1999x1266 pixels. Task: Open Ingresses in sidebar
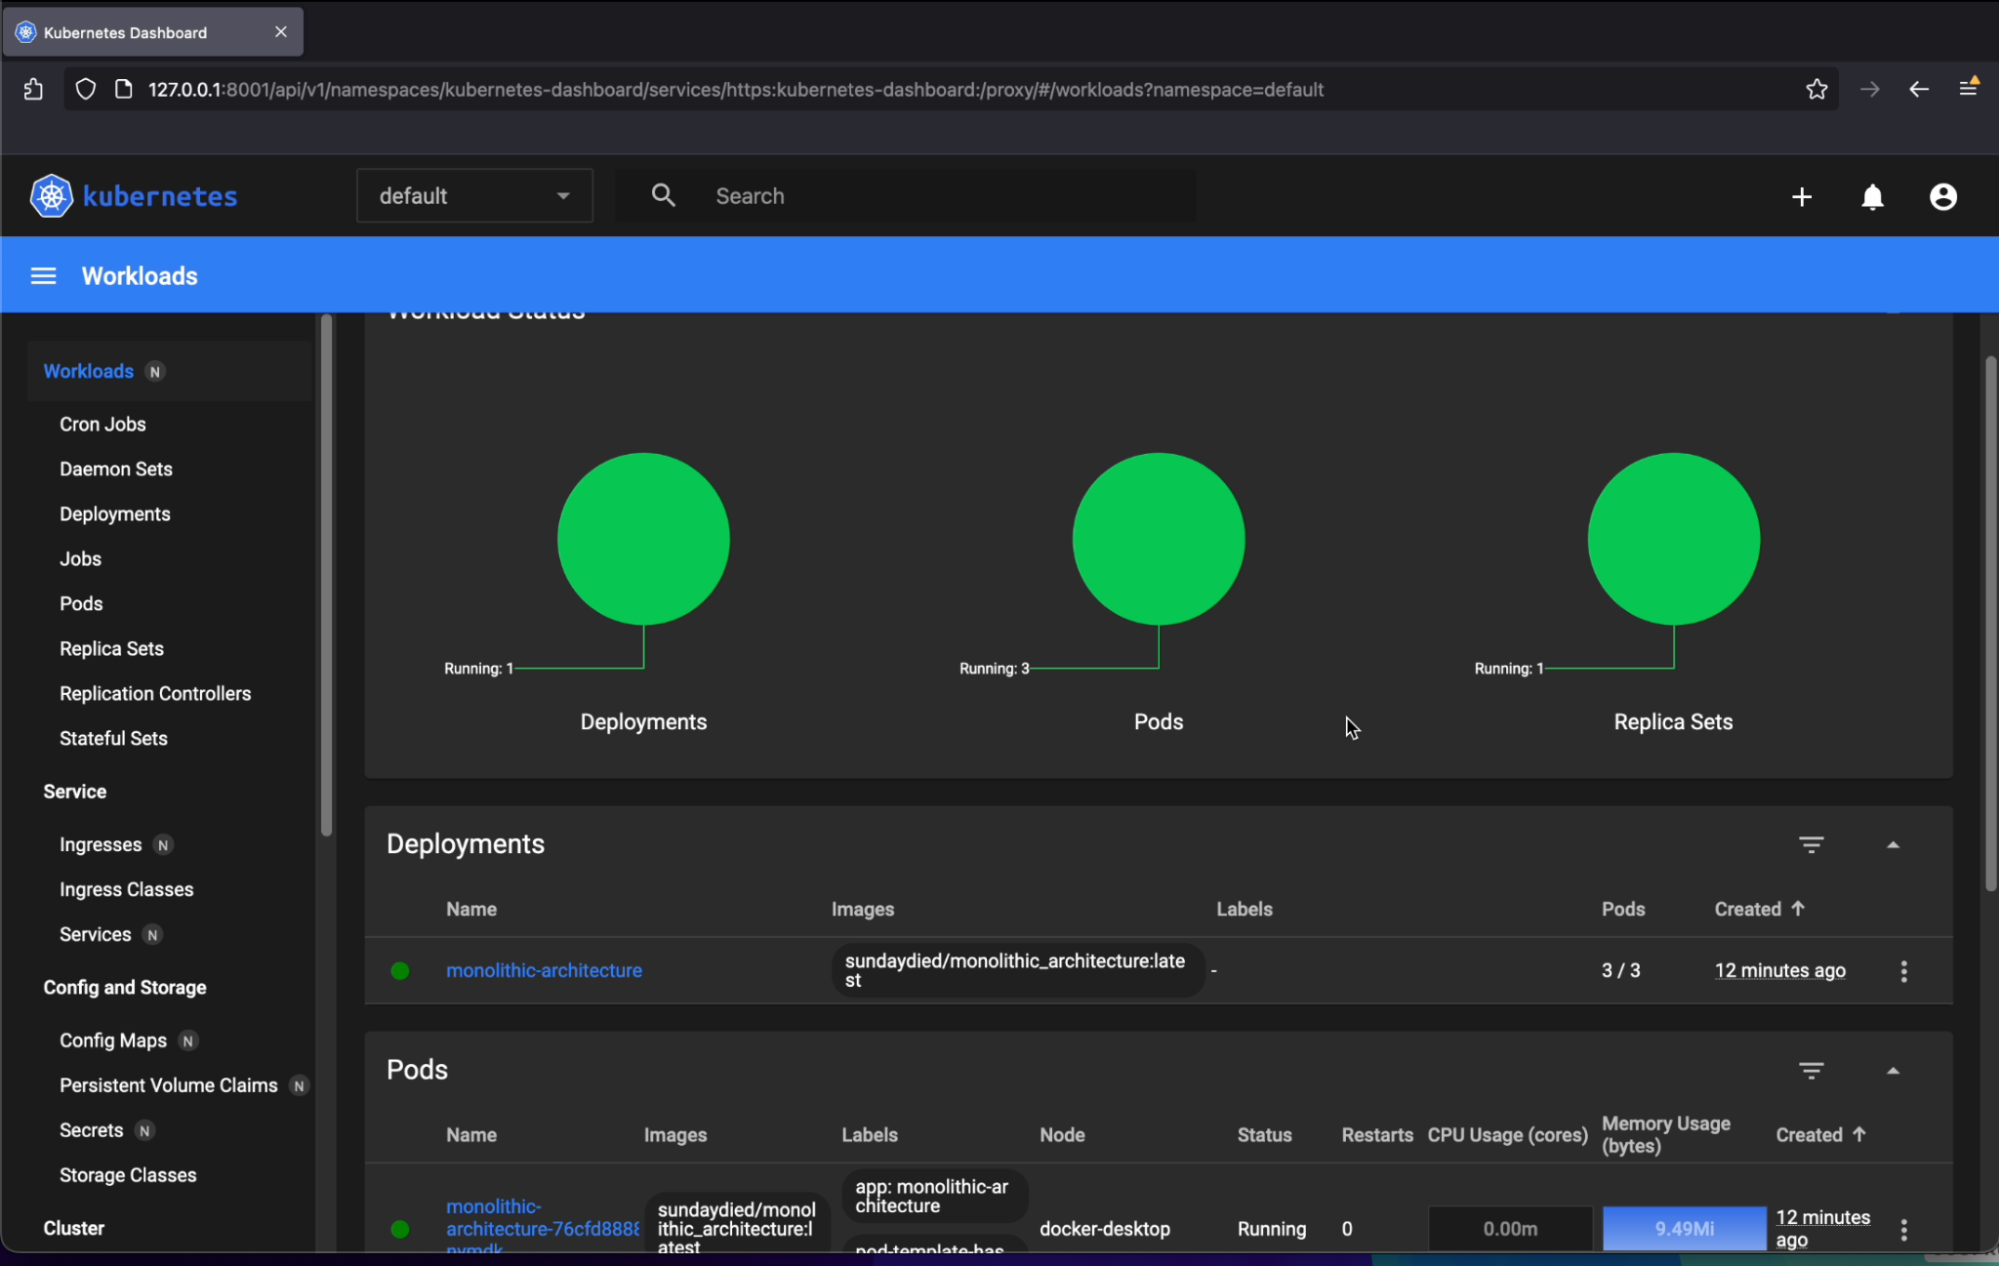point(100,845)
